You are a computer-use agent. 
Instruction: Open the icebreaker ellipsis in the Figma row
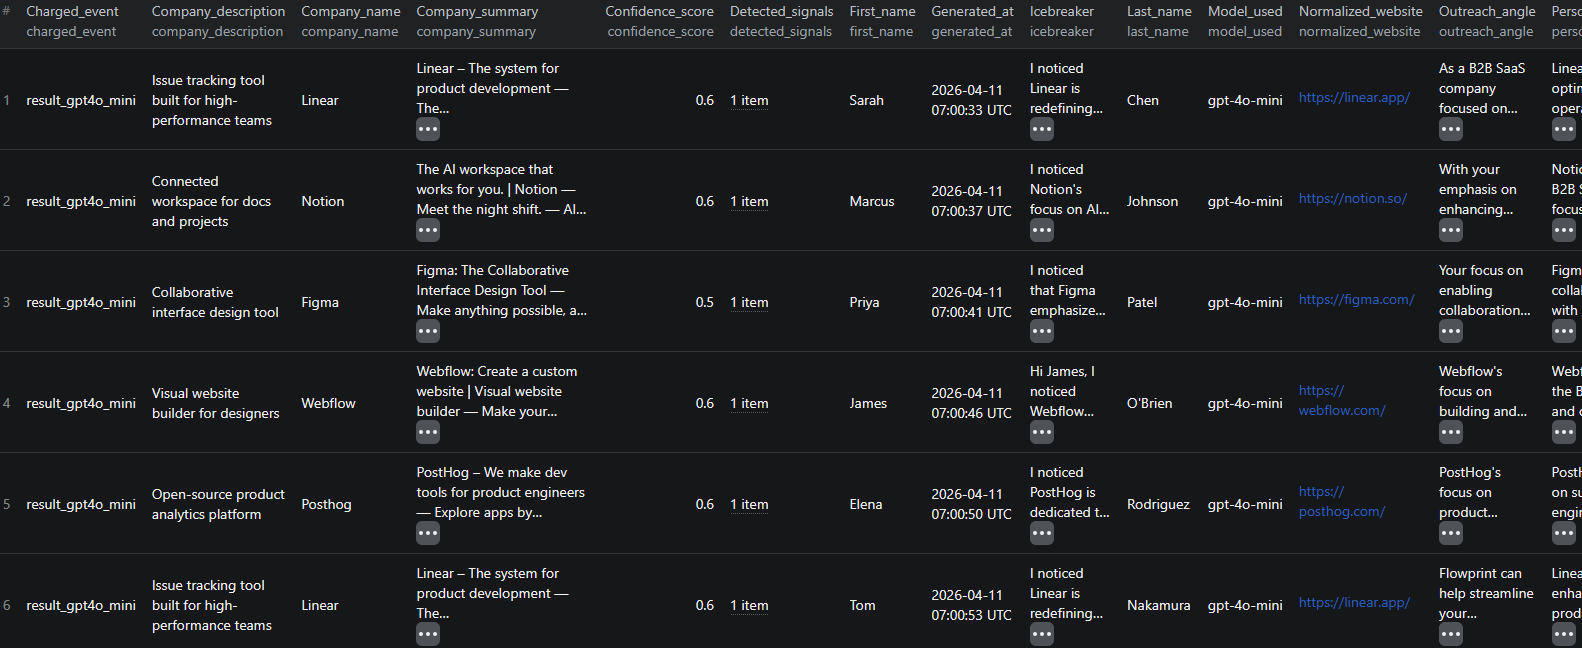[x=1042, y=331]
